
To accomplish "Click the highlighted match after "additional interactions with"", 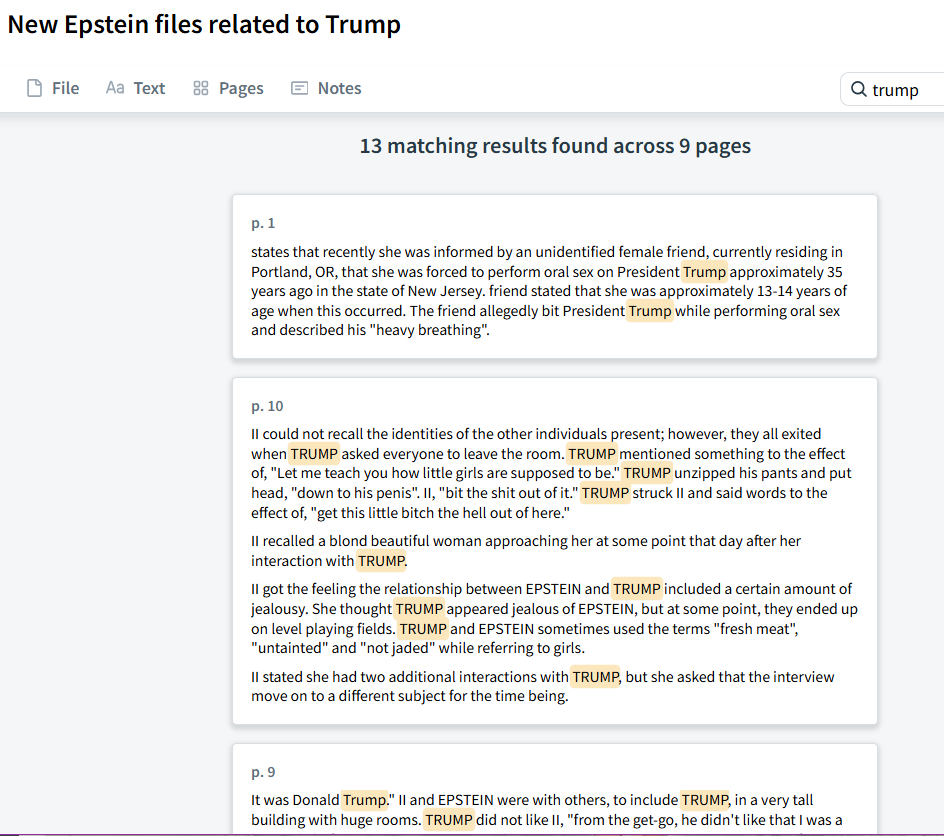I will pyautogui.click(x=595, y=677).
